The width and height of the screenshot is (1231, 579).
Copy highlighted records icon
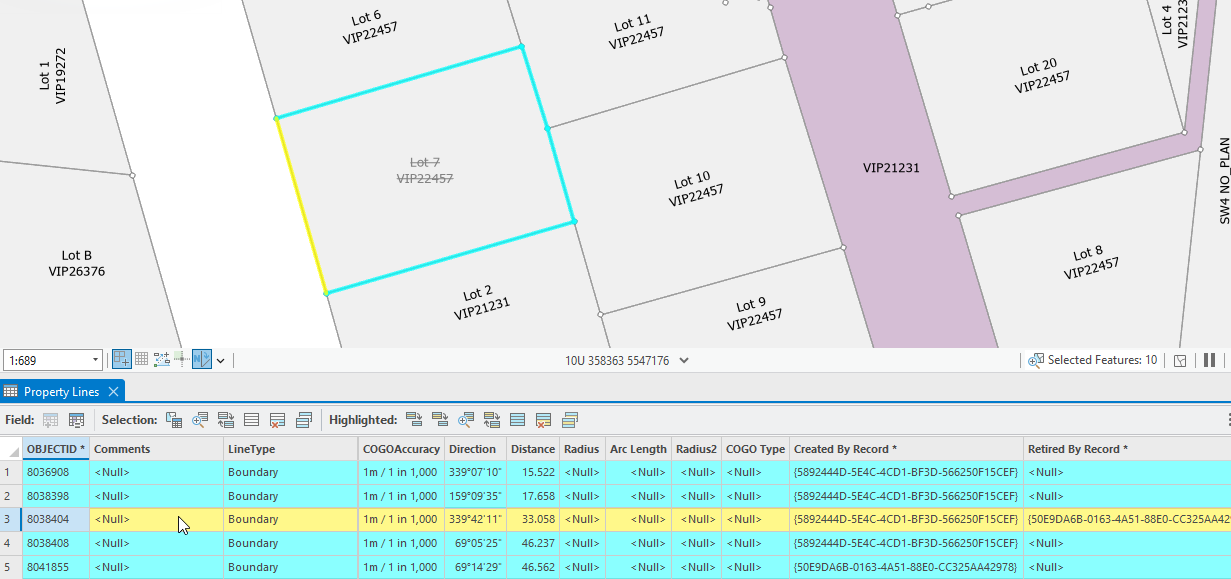coord(570,420)
